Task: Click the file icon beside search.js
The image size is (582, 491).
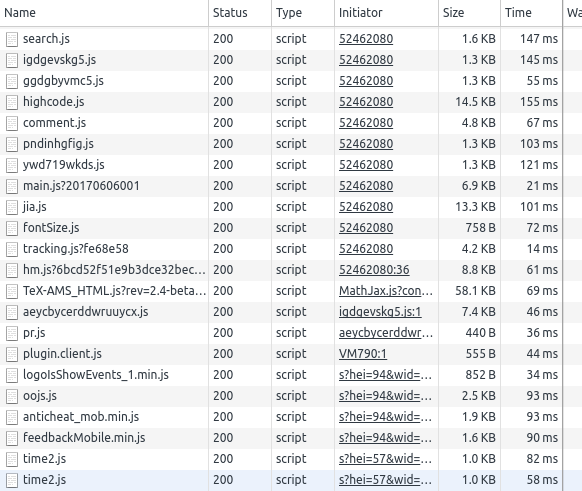Action: click(x=12, y=39)
